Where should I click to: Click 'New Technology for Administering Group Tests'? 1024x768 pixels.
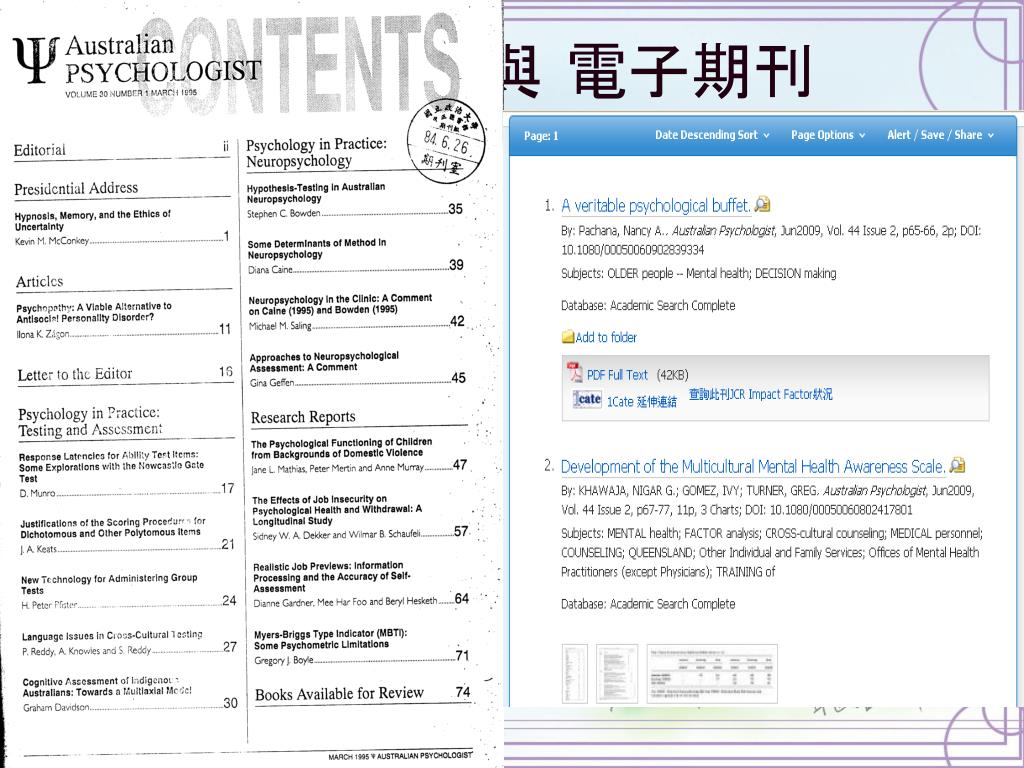point(109,584)
